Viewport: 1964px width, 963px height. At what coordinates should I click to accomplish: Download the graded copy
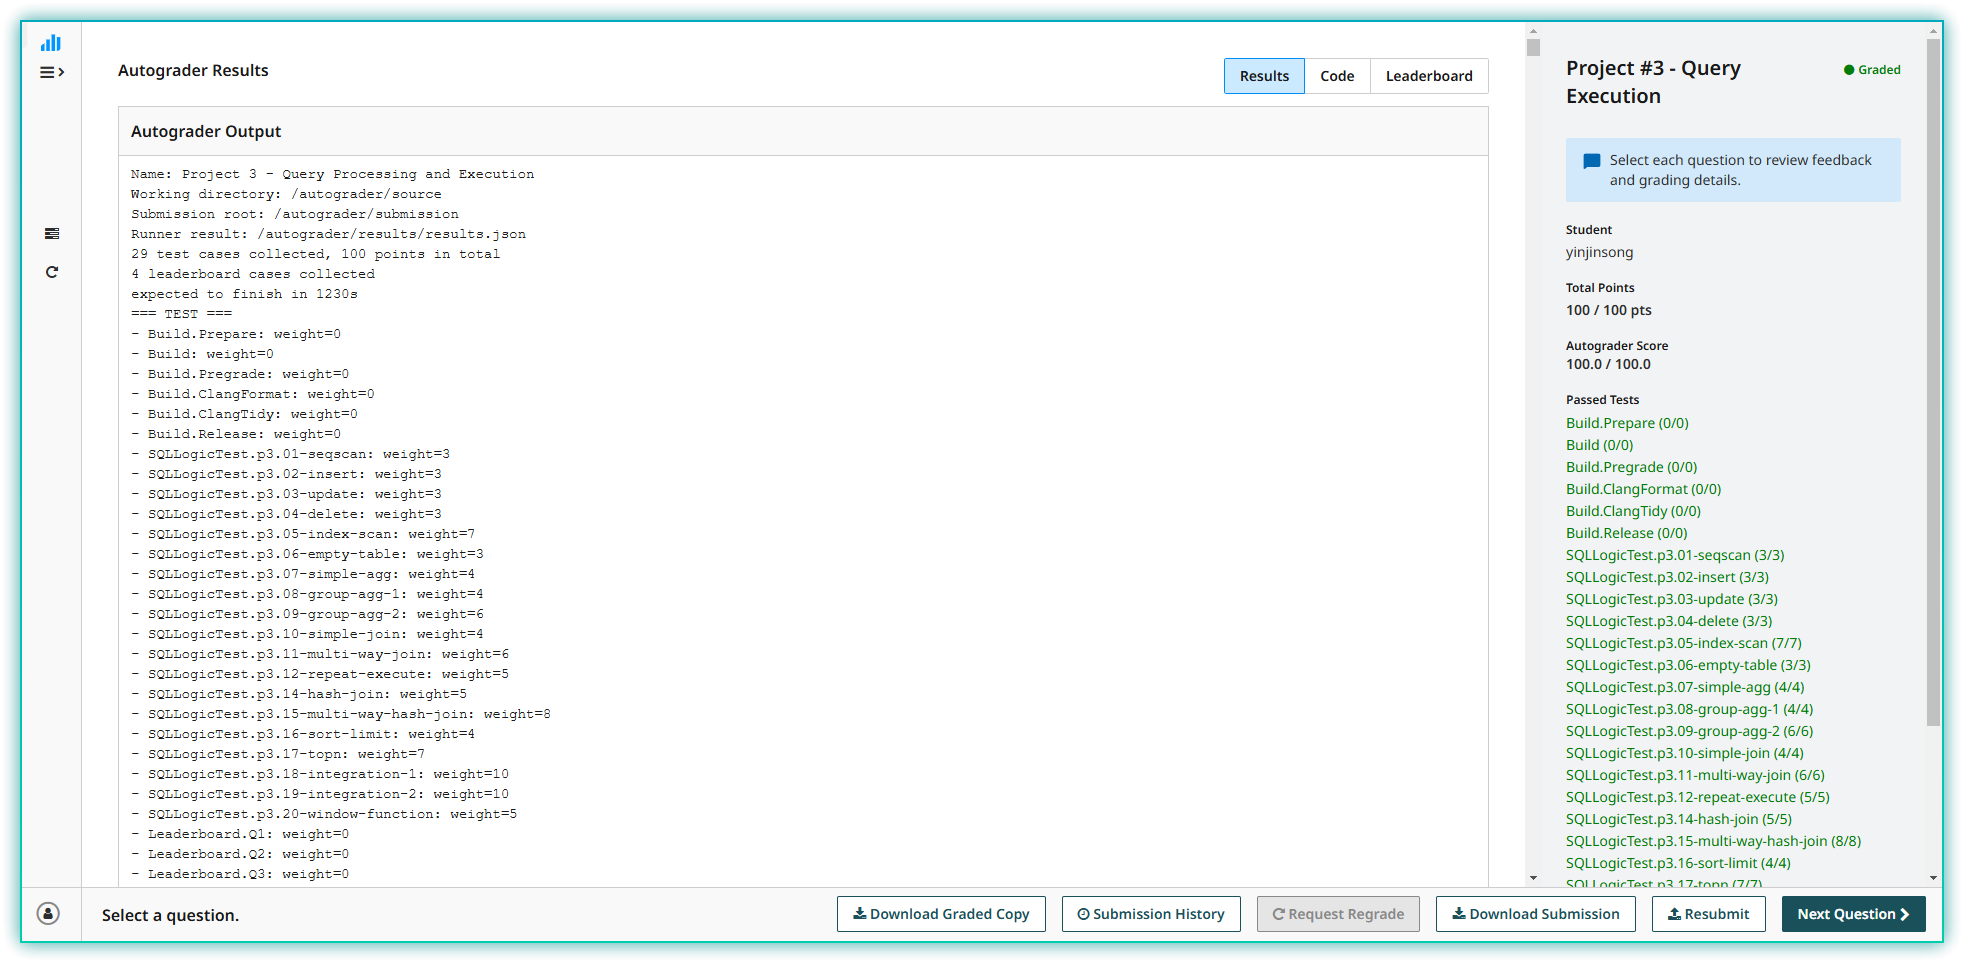(940, 914)
